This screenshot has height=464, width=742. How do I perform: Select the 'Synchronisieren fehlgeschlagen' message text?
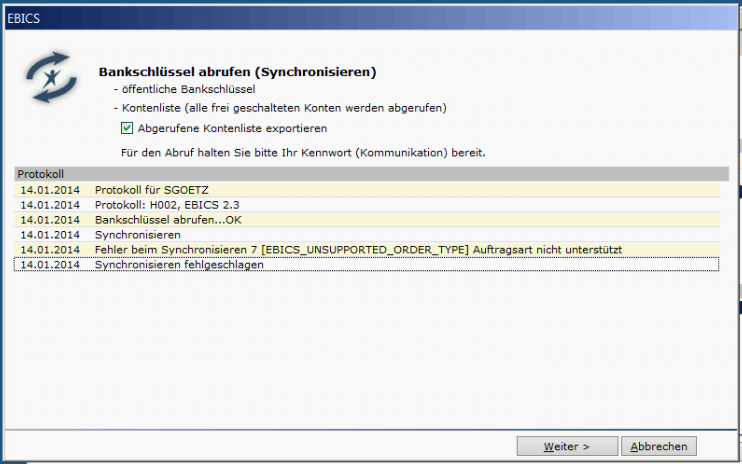point(179,265)
